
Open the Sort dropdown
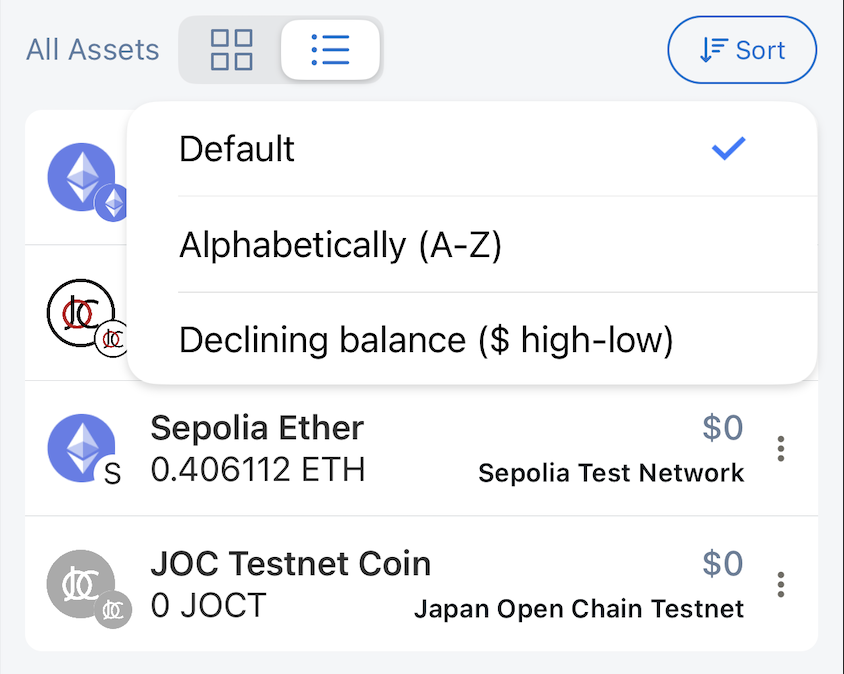click(x=742, y=49)
